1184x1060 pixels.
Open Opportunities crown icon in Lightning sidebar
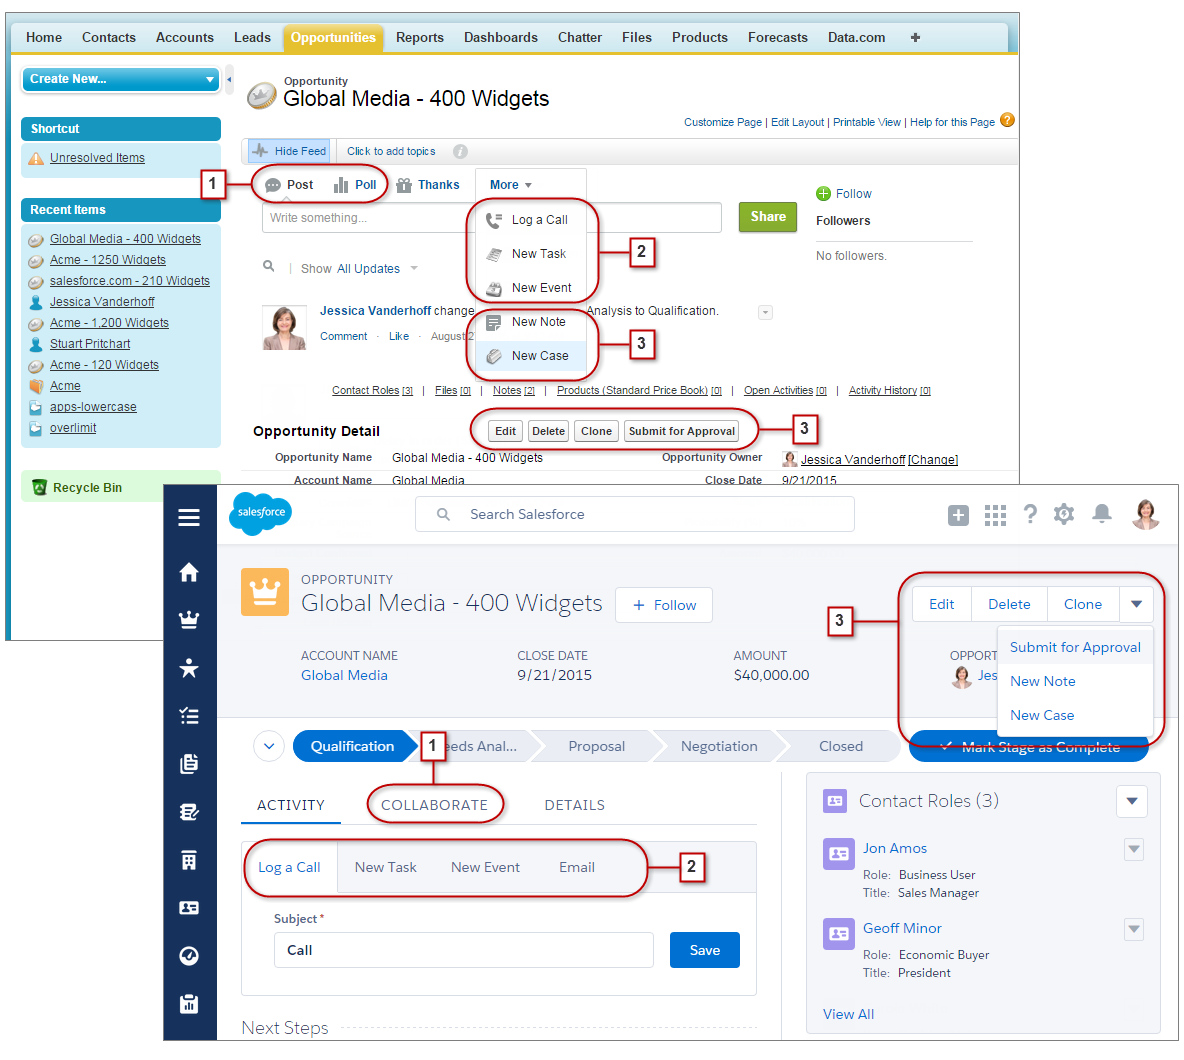[189, 621]
